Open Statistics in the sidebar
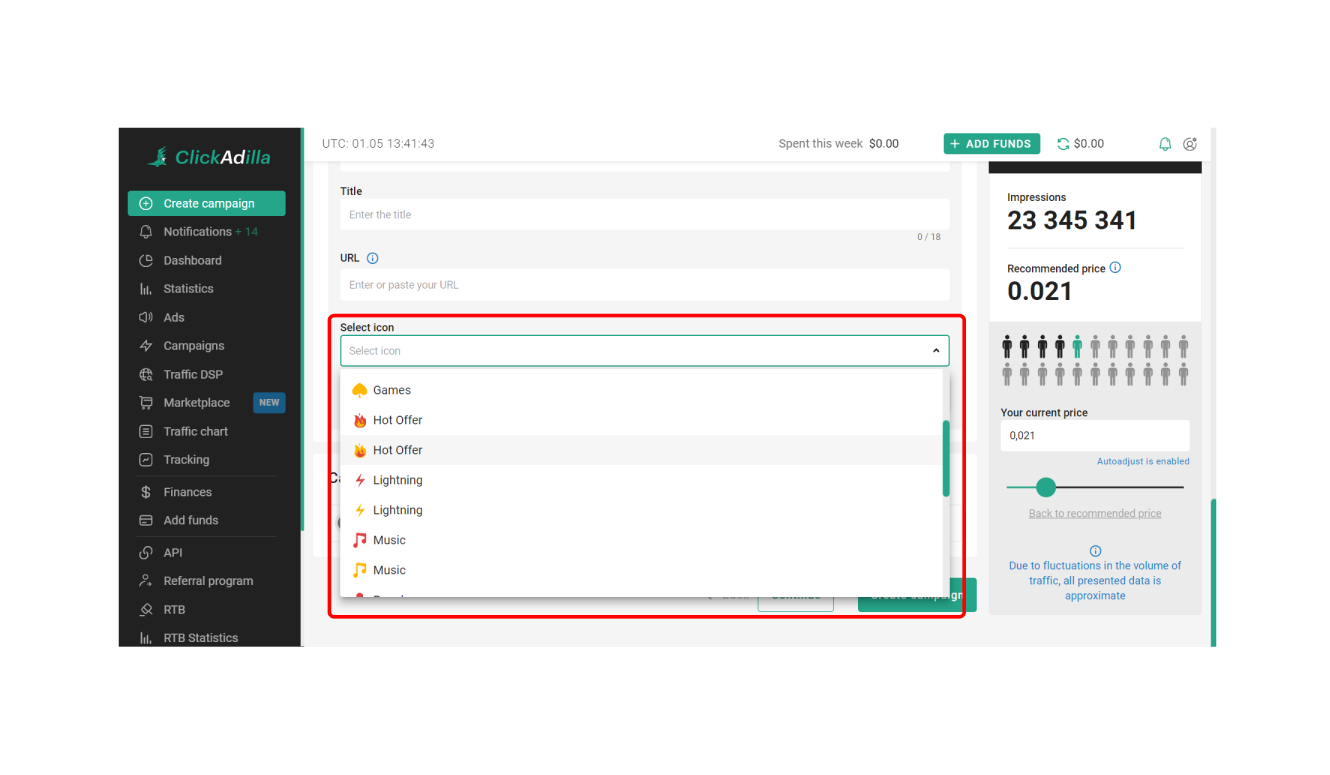1330x775 pixels. pos(188,289)
